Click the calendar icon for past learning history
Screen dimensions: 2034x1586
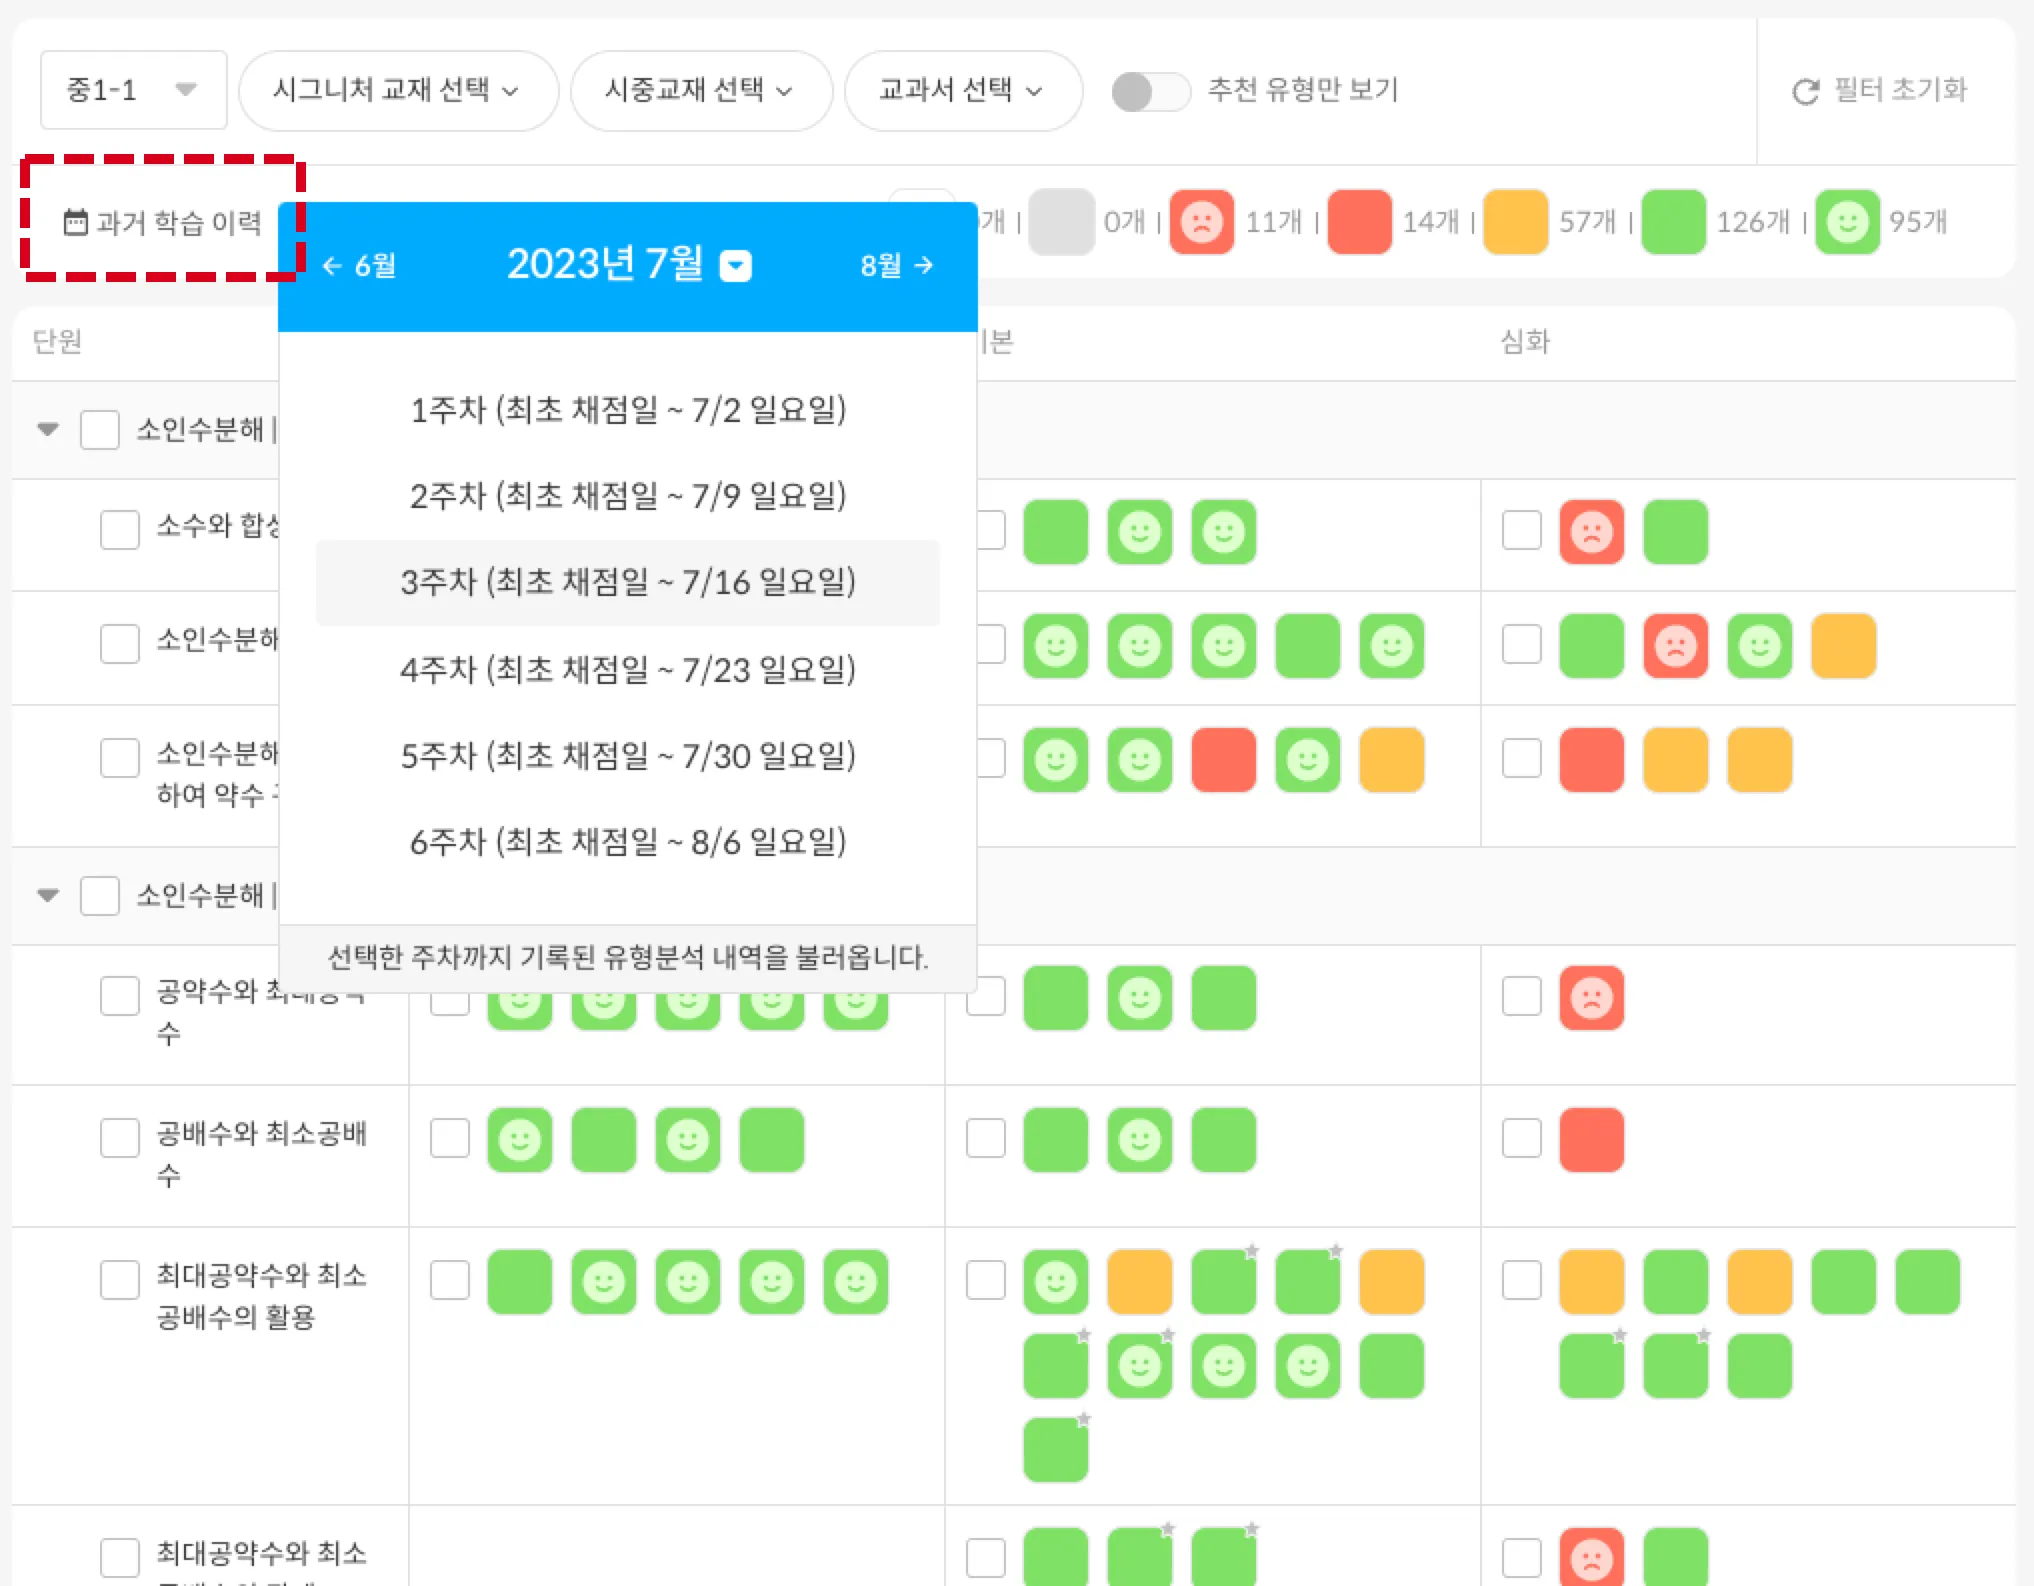tap(76, 222)
